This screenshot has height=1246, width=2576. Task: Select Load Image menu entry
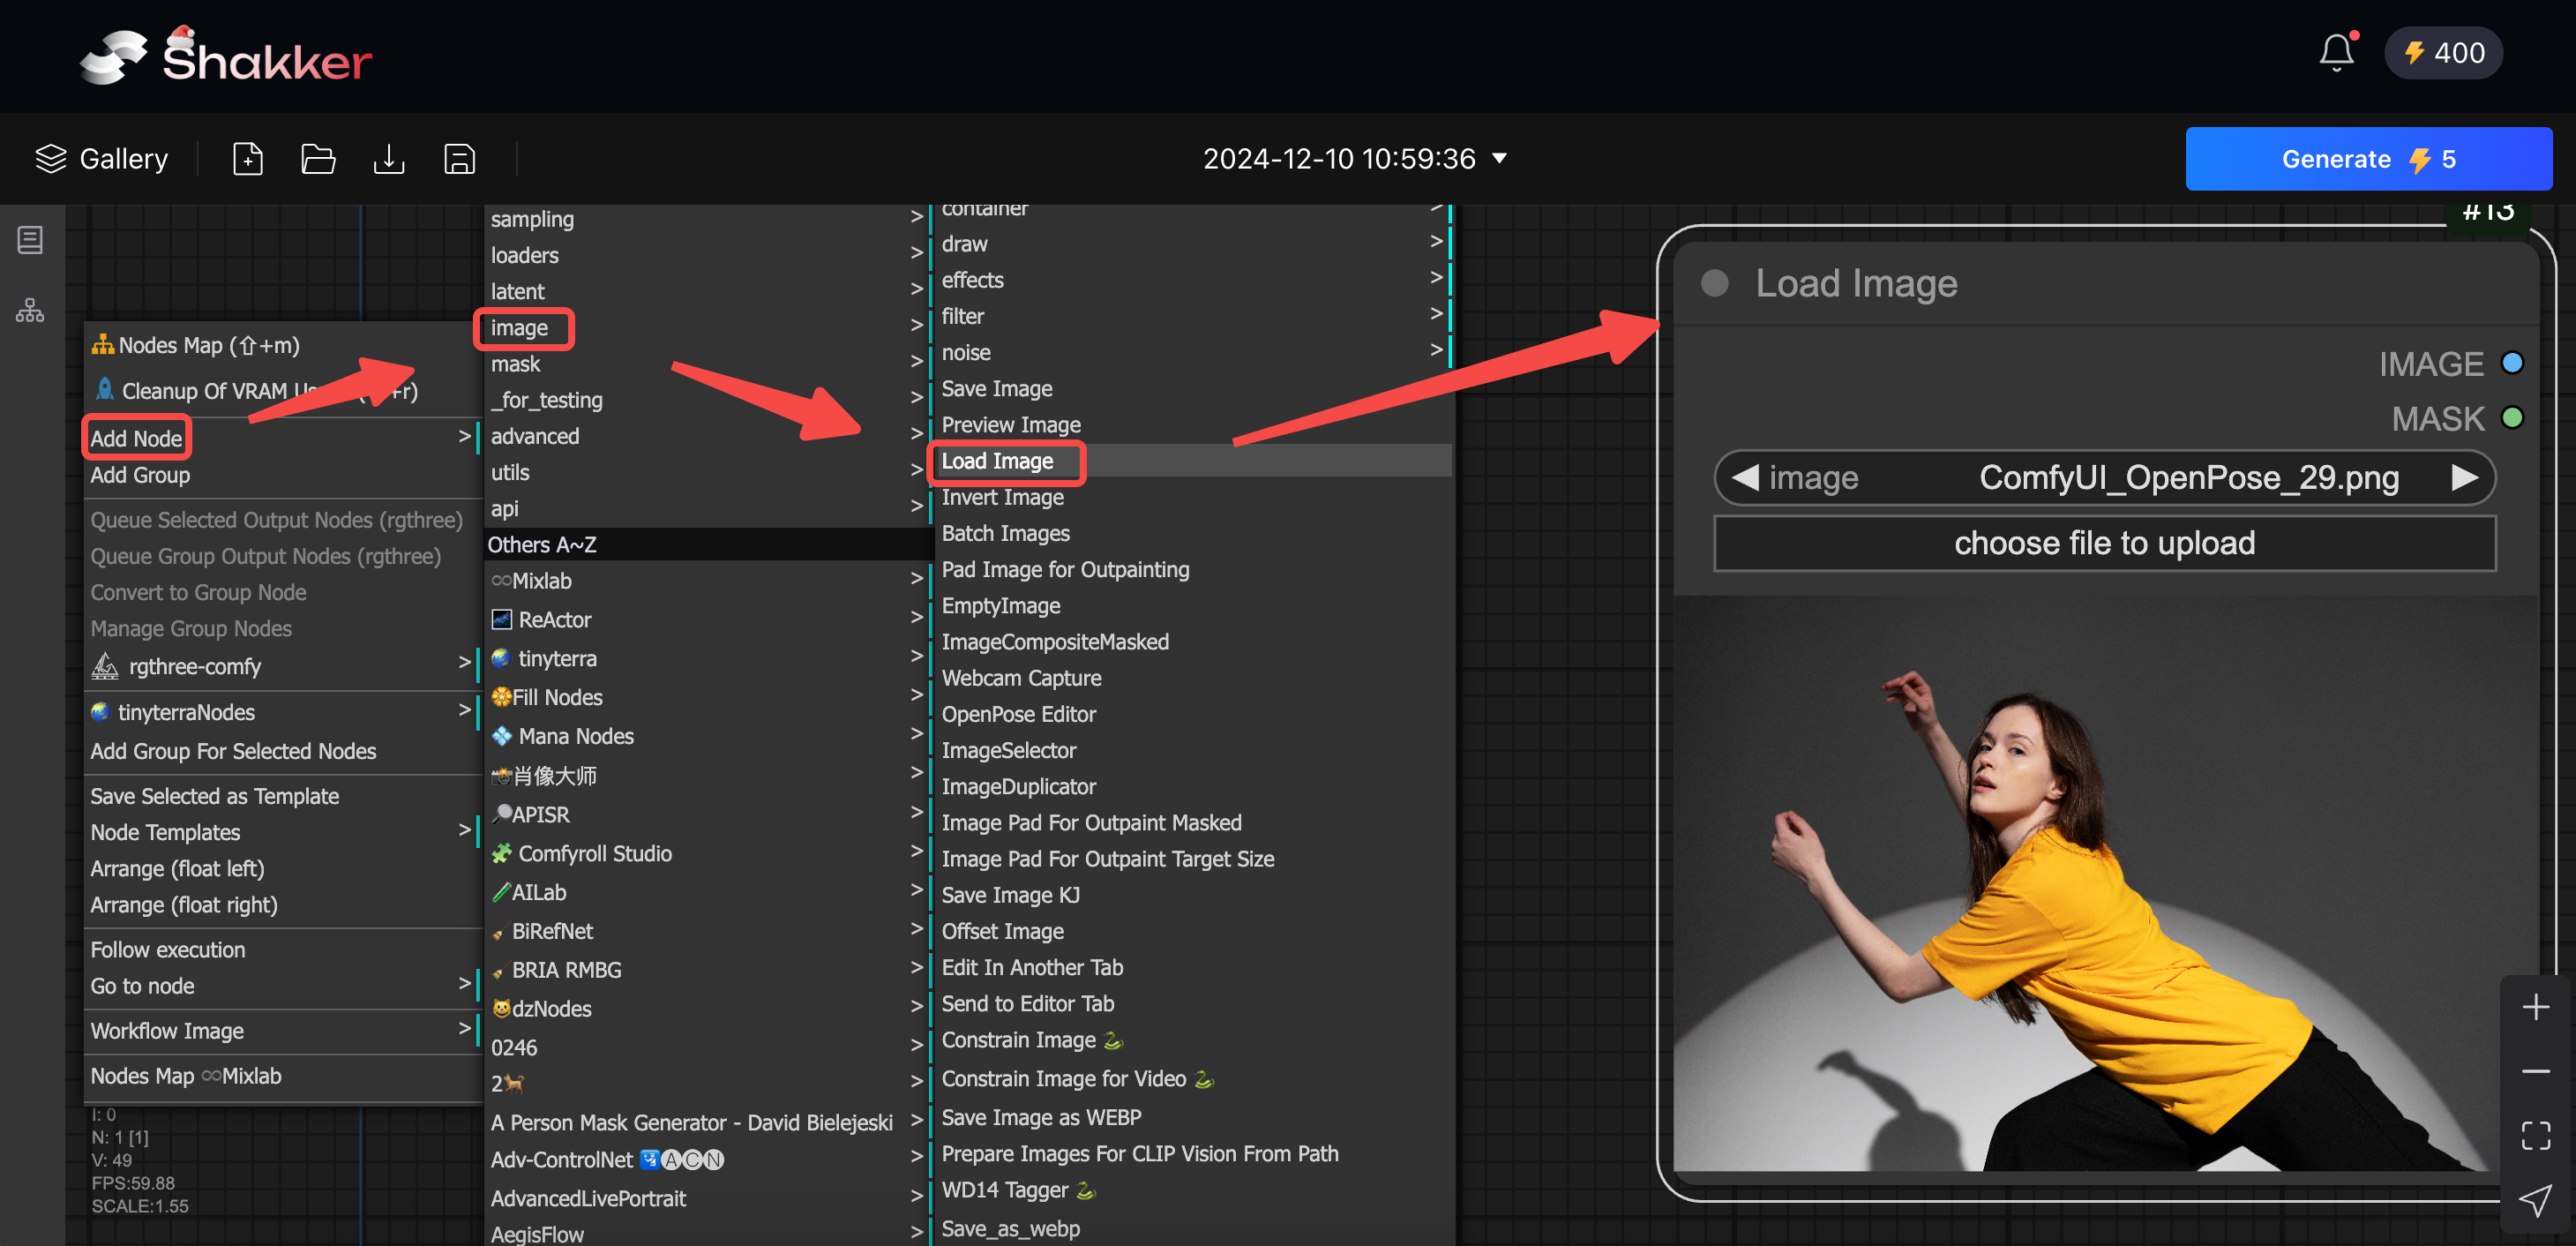pyautogui.click(x=997, y=461)
